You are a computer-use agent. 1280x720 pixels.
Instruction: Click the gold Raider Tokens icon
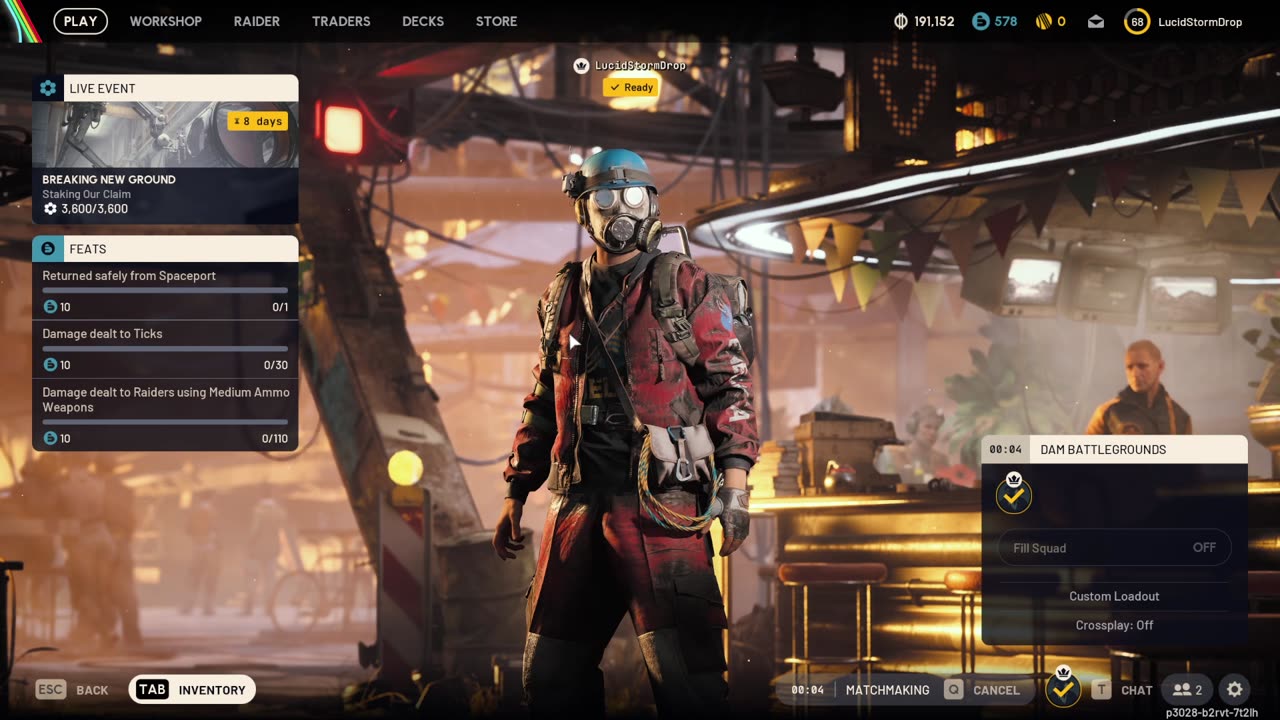[1043, 21]
